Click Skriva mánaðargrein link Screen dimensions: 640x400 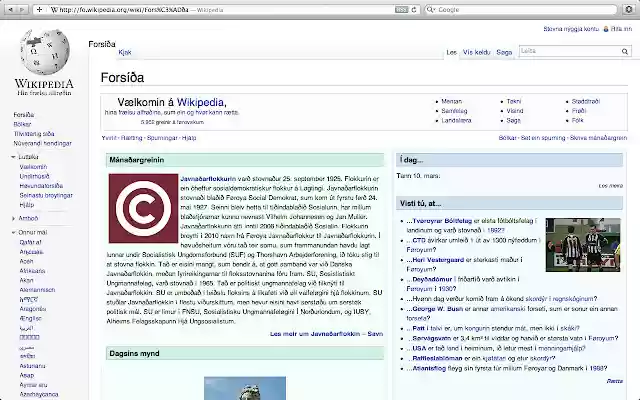[x=598, y=138]
